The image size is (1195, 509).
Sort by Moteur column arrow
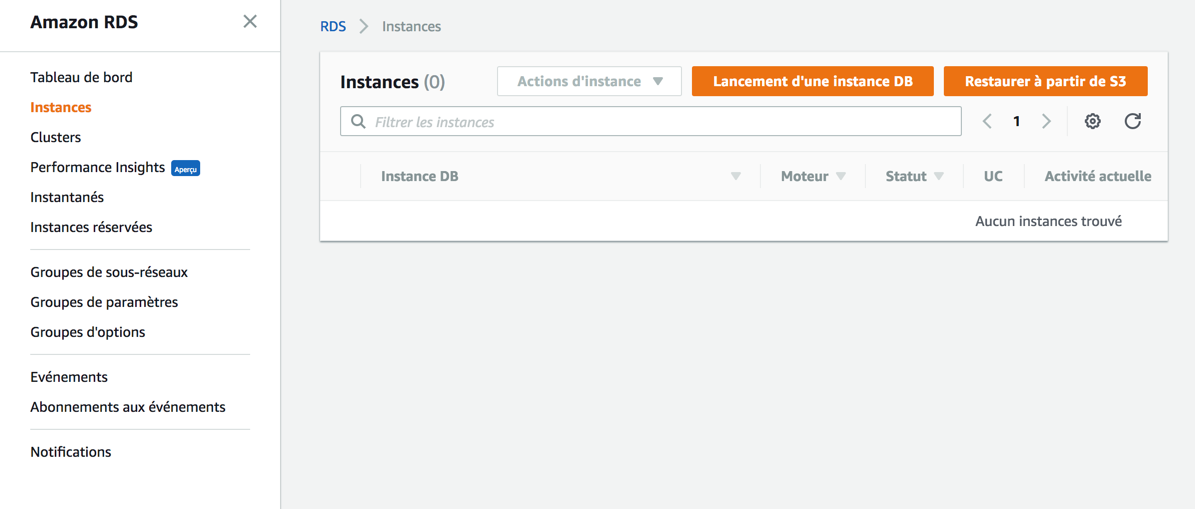tap(841, 176)
